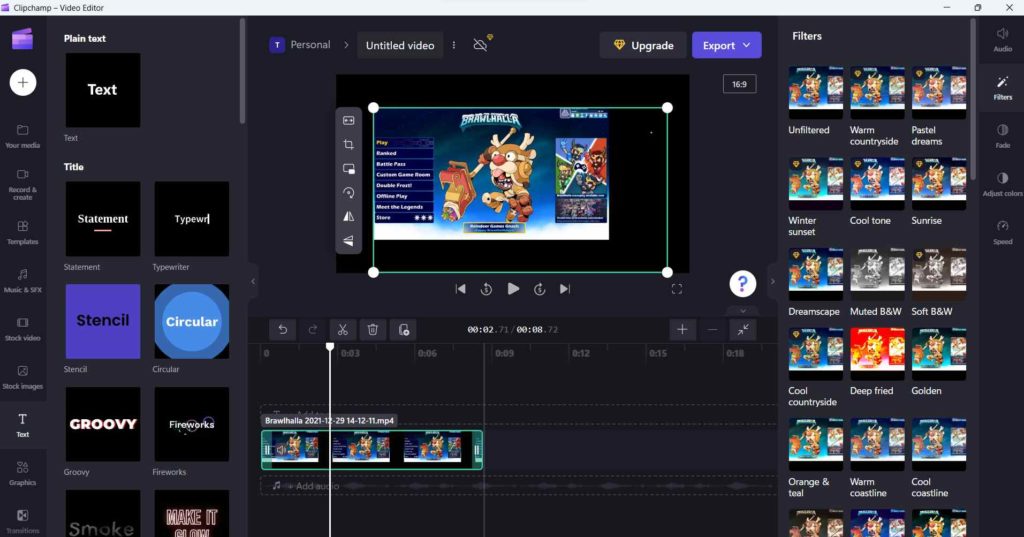Click the 0:06 mark on timeline ruler
This screenshot has height=537, width=1024.
click(x=427, y=353)
